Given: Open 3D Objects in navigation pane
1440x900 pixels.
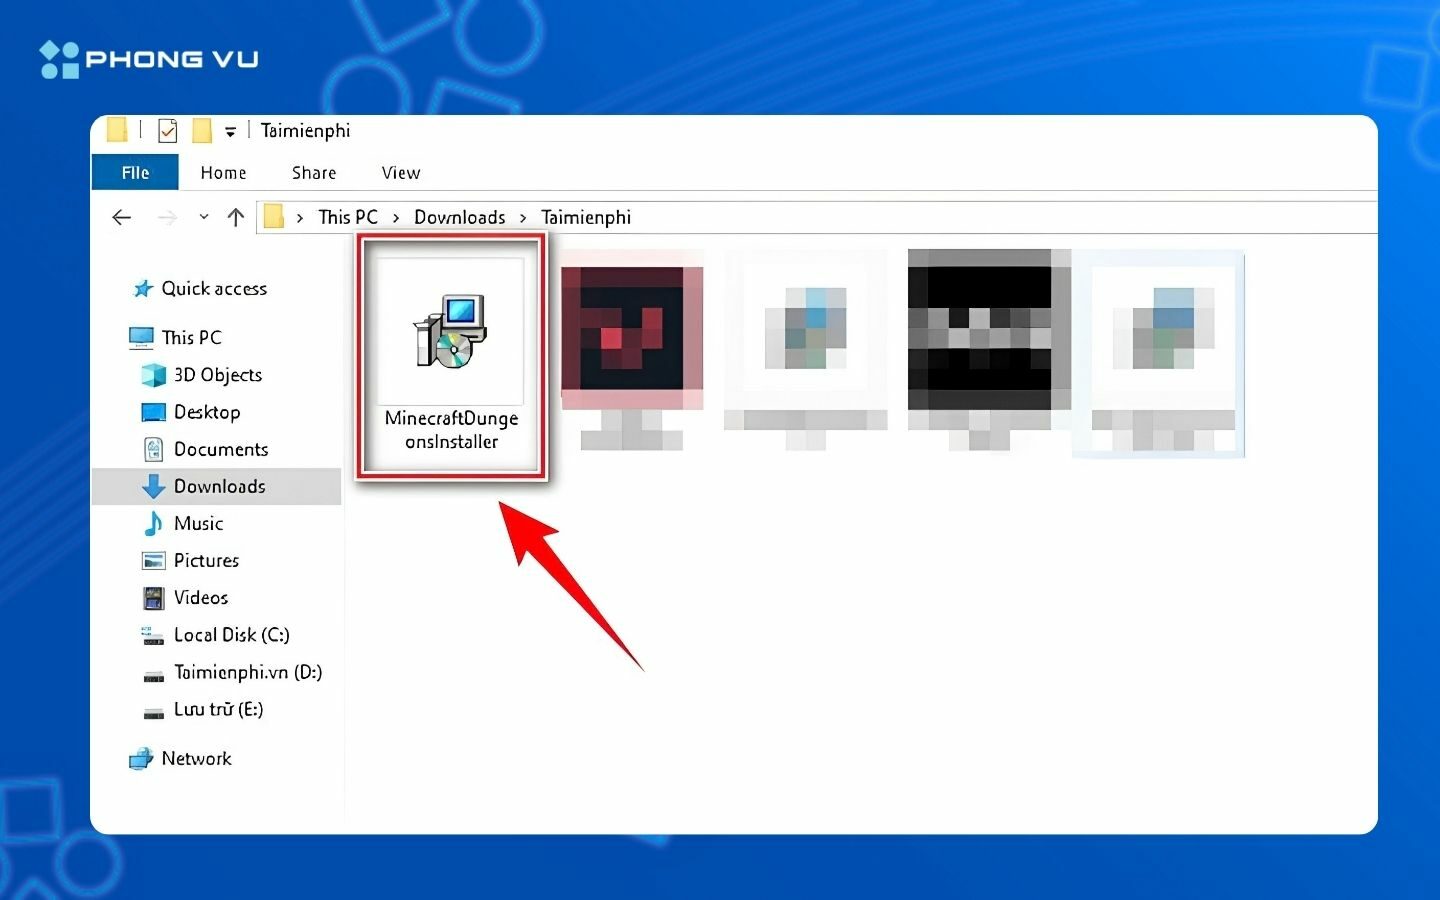Looking at the screenshot, I should [x=218, y=375].
